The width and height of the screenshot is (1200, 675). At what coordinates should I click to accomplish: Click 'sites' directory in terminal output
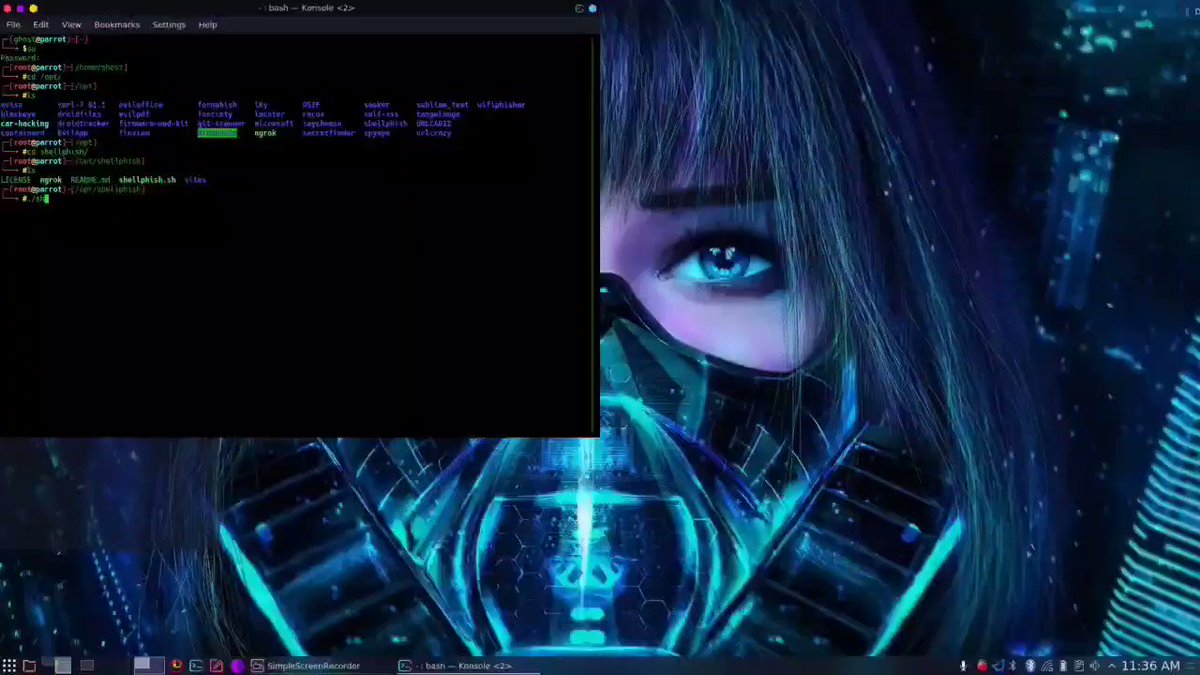coord(195,180)
